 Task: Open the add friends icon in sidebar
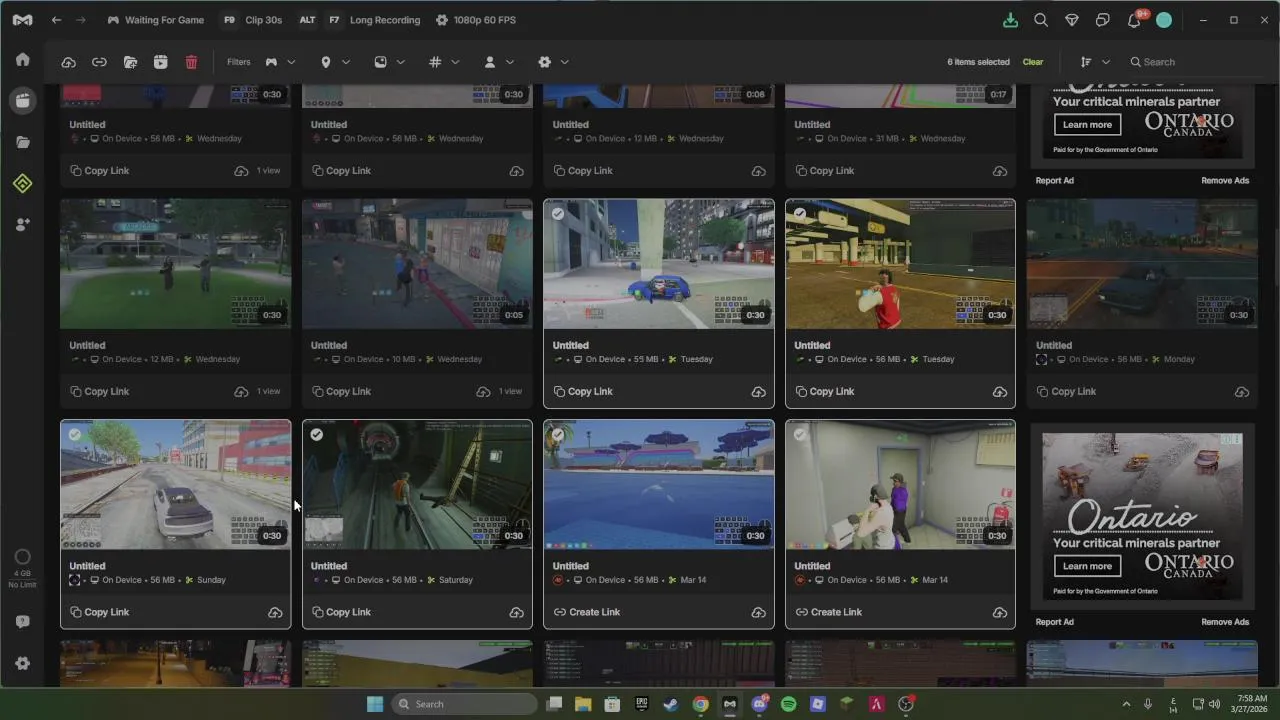coord(23,225)
